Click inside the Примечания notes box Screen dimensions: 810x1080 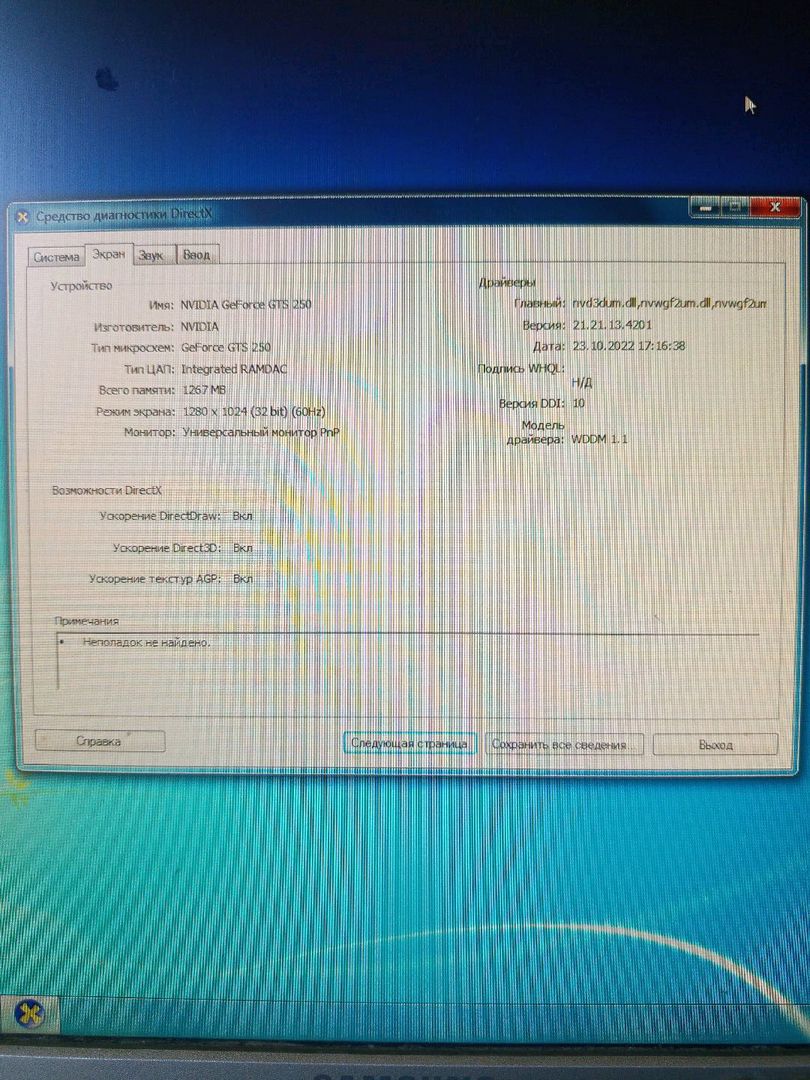click(x=400, y=665)
